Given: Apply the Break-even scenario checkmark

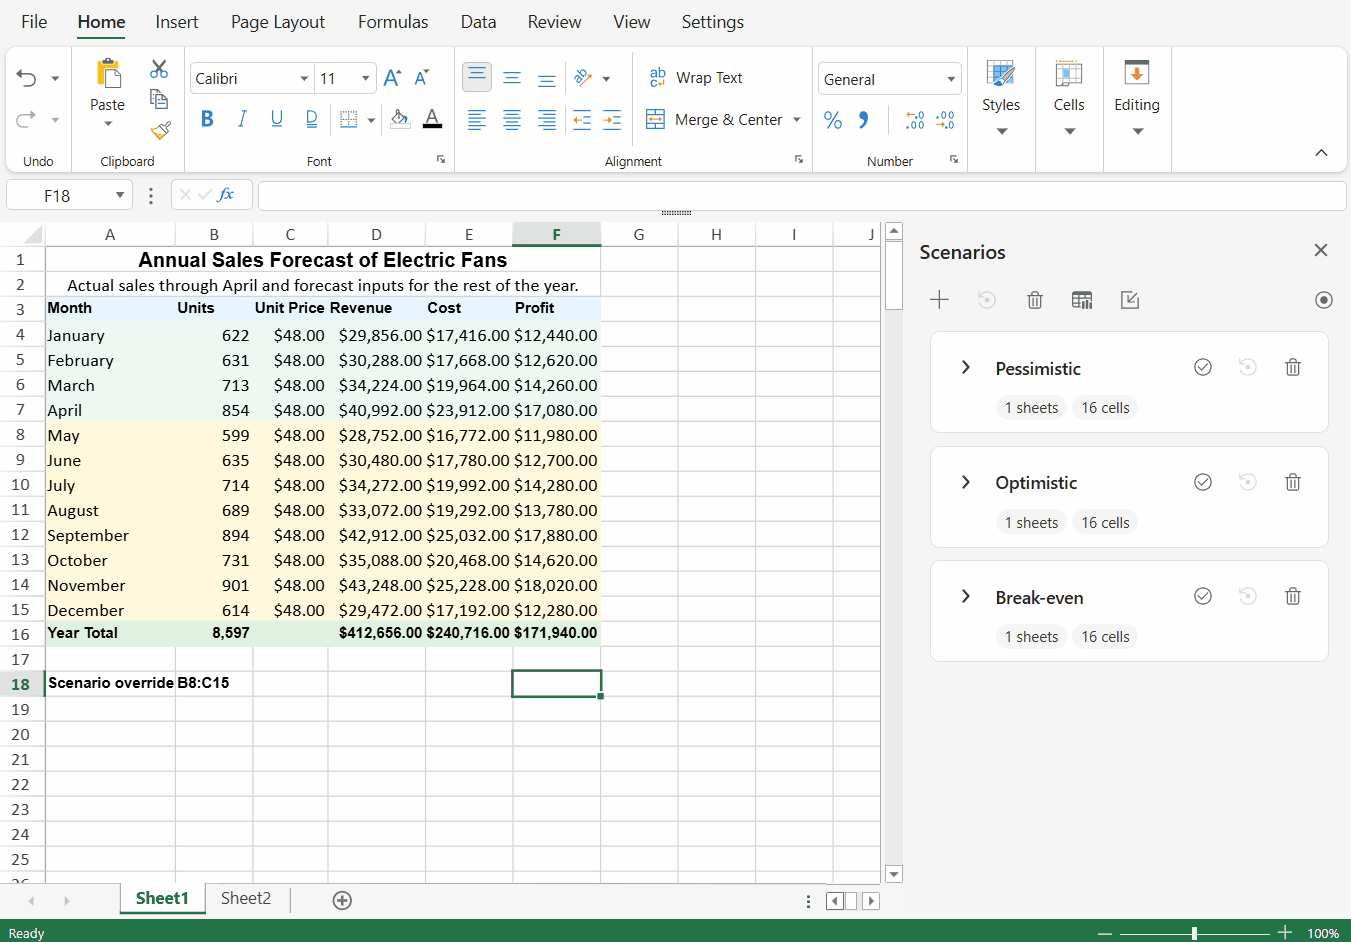Looking at the screenshot, I should 1203,597.
